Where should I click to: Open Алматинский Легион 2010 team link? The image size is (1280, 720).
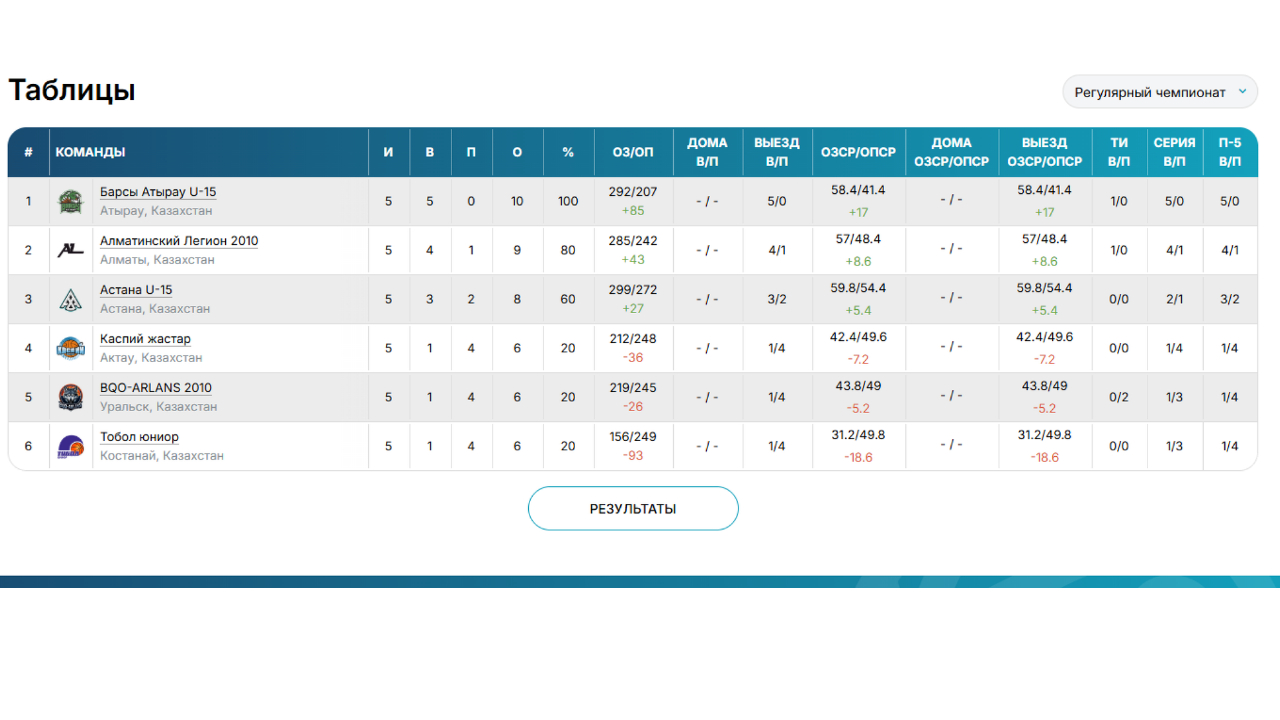(179, 241)
